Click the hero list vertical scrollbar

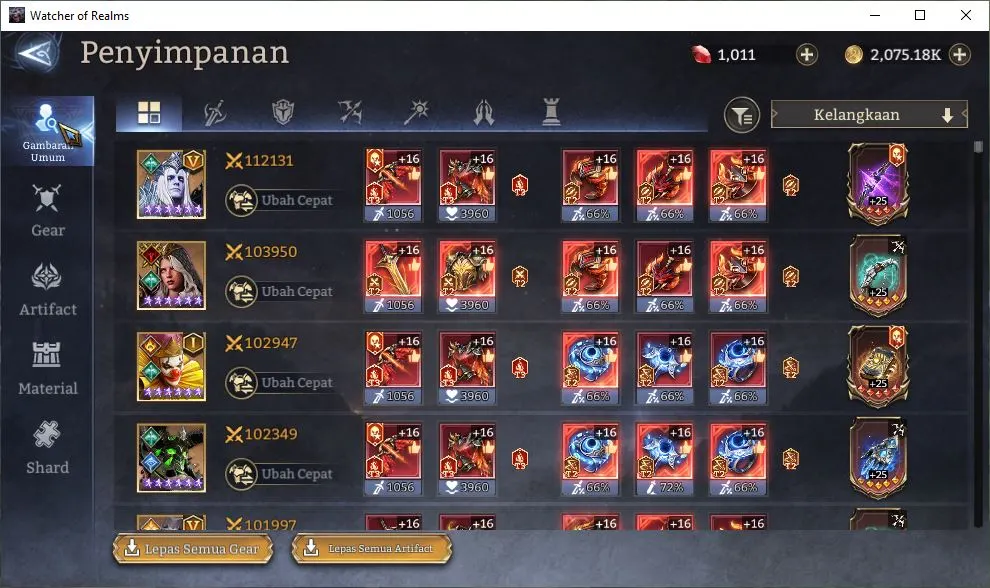pos(978,333)
